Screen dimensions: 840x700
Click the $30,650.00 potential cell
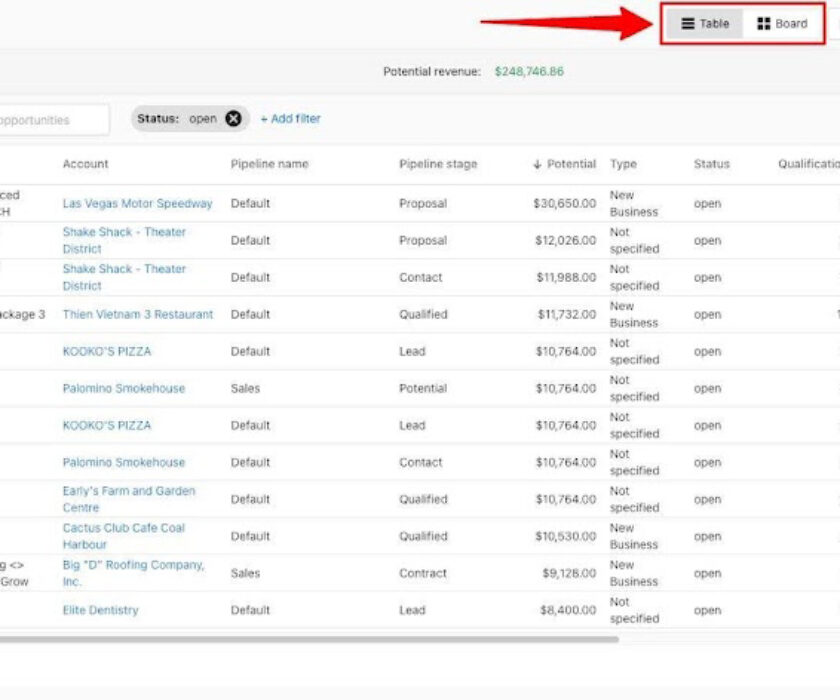565,204
